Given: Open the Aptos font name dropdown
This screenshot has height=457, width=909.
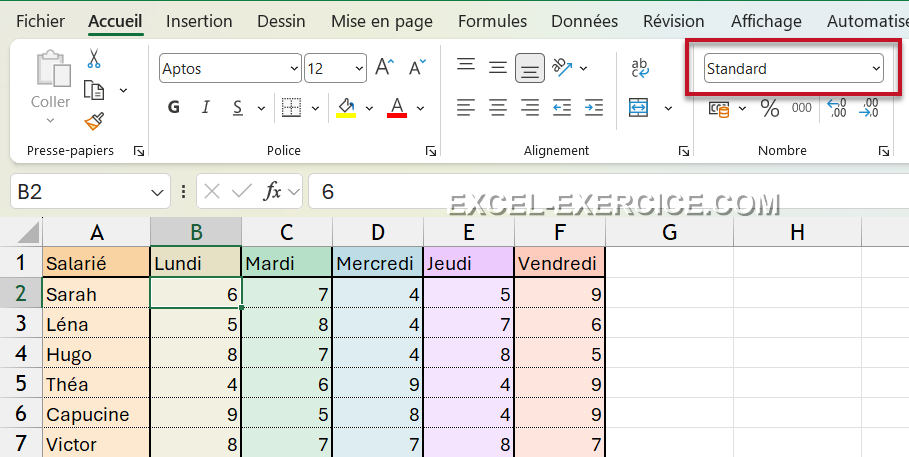Looking at the screenshot, I should (294, 69).
